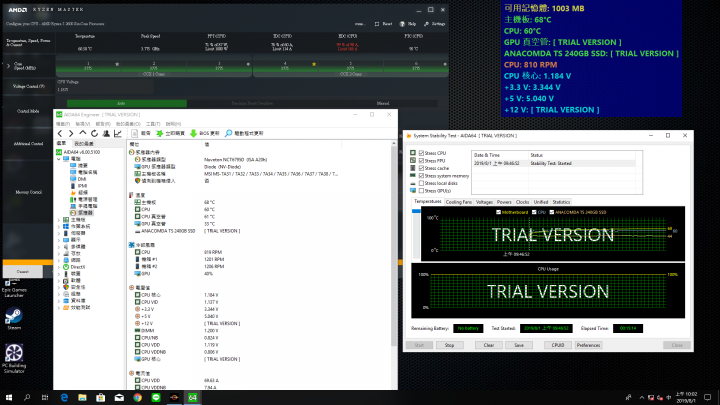The height and width of the screenshot is (405, 720).
Task: Open CPUID from stability test
Action: coord(558,345)
